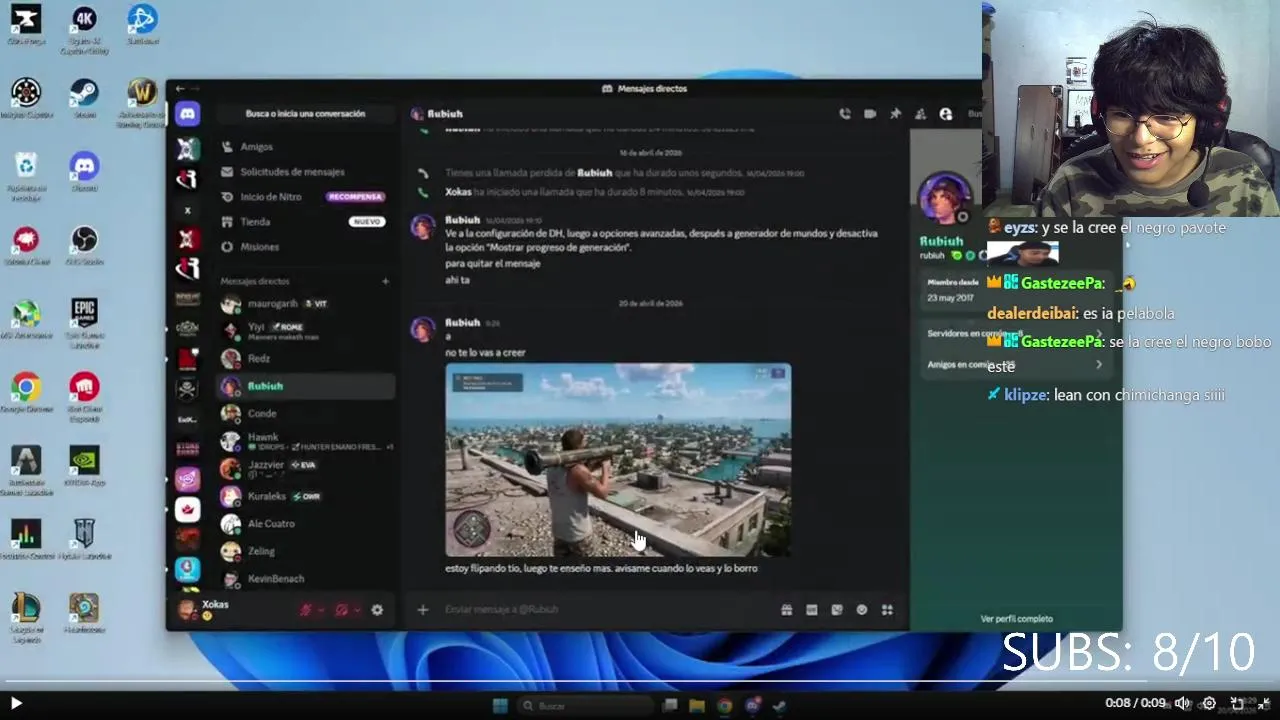Click the Hearthstone desktop icon
1280x720 pixels.
[x=84, y=614]
